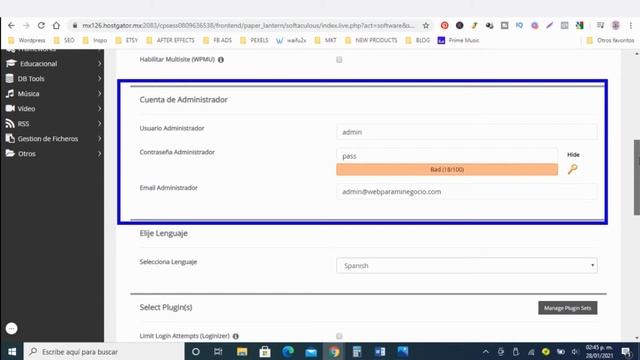
Task: Click the Música note icon
Action: tap(10, 93)
